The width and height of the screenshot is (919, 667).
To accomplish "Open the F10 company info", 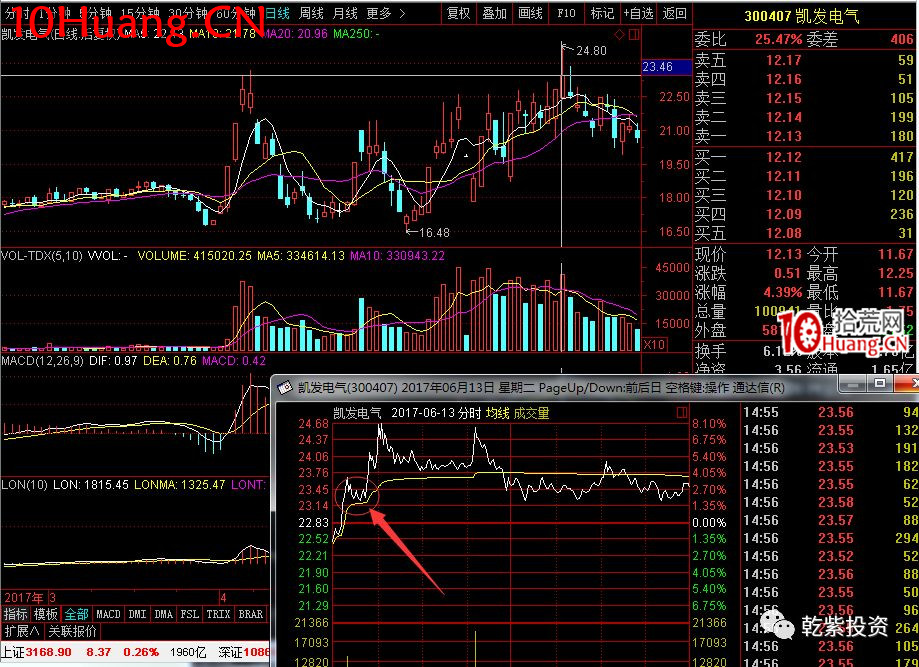I will 566,13.
